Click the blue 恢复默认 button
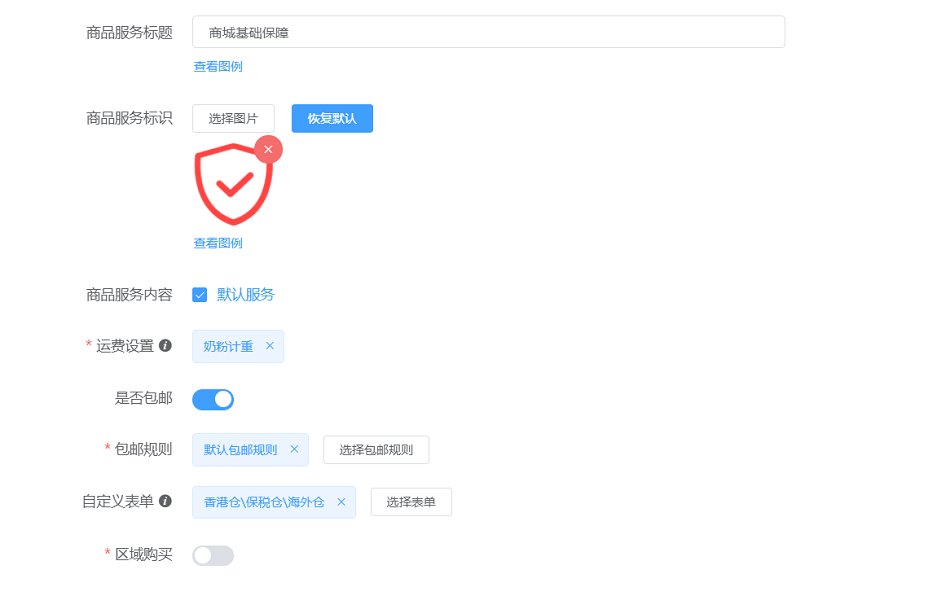Viewport: 950px width, 596px height. click(x=332, y=119)
